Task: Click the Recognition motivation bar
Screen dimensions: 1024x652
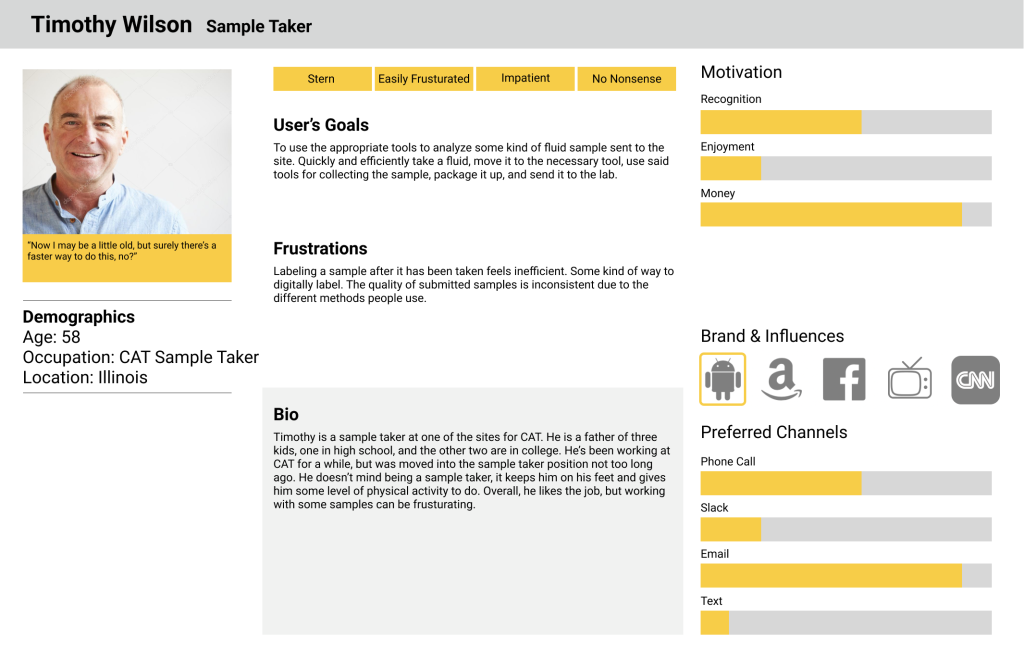Action: click(x=846, y=122)
